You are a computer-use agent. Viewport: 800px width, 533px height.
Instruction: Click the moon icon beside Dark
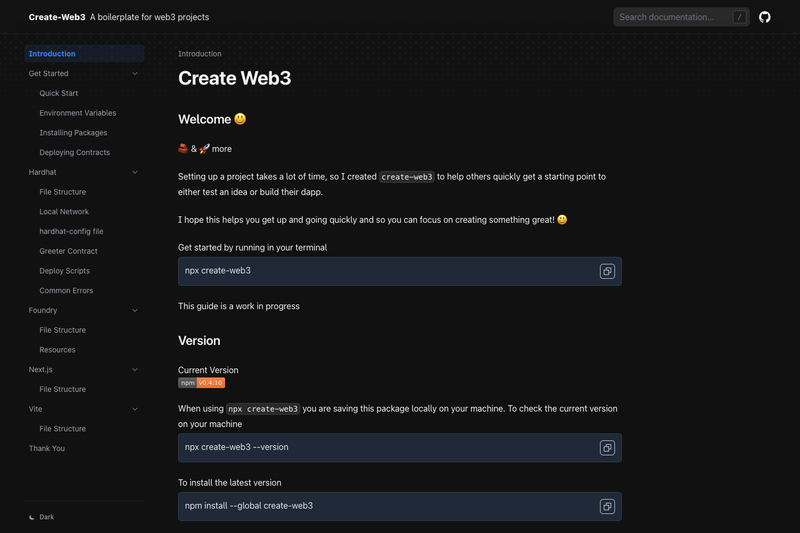point(32,517)
